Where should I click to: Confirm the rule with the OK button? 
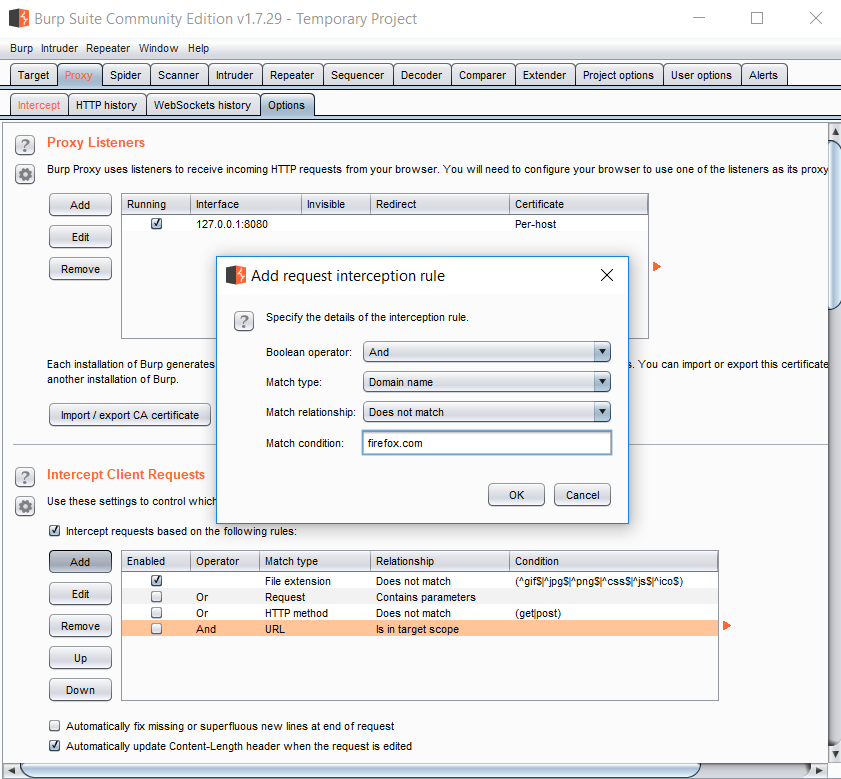516,495
